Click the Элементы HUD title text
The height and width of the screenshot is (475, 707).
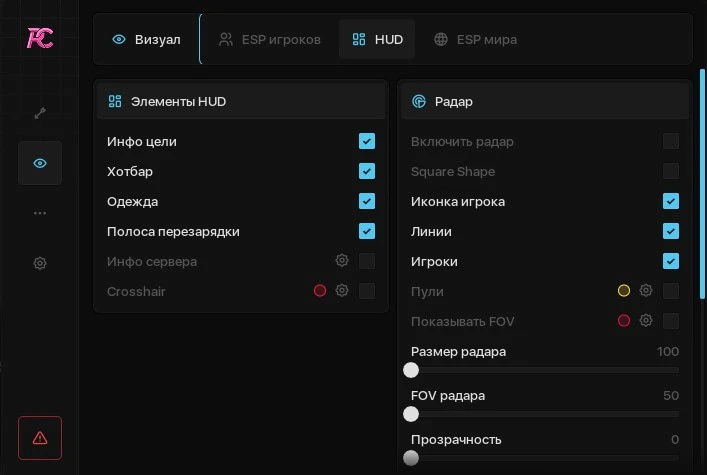click(x=179, y=101)
